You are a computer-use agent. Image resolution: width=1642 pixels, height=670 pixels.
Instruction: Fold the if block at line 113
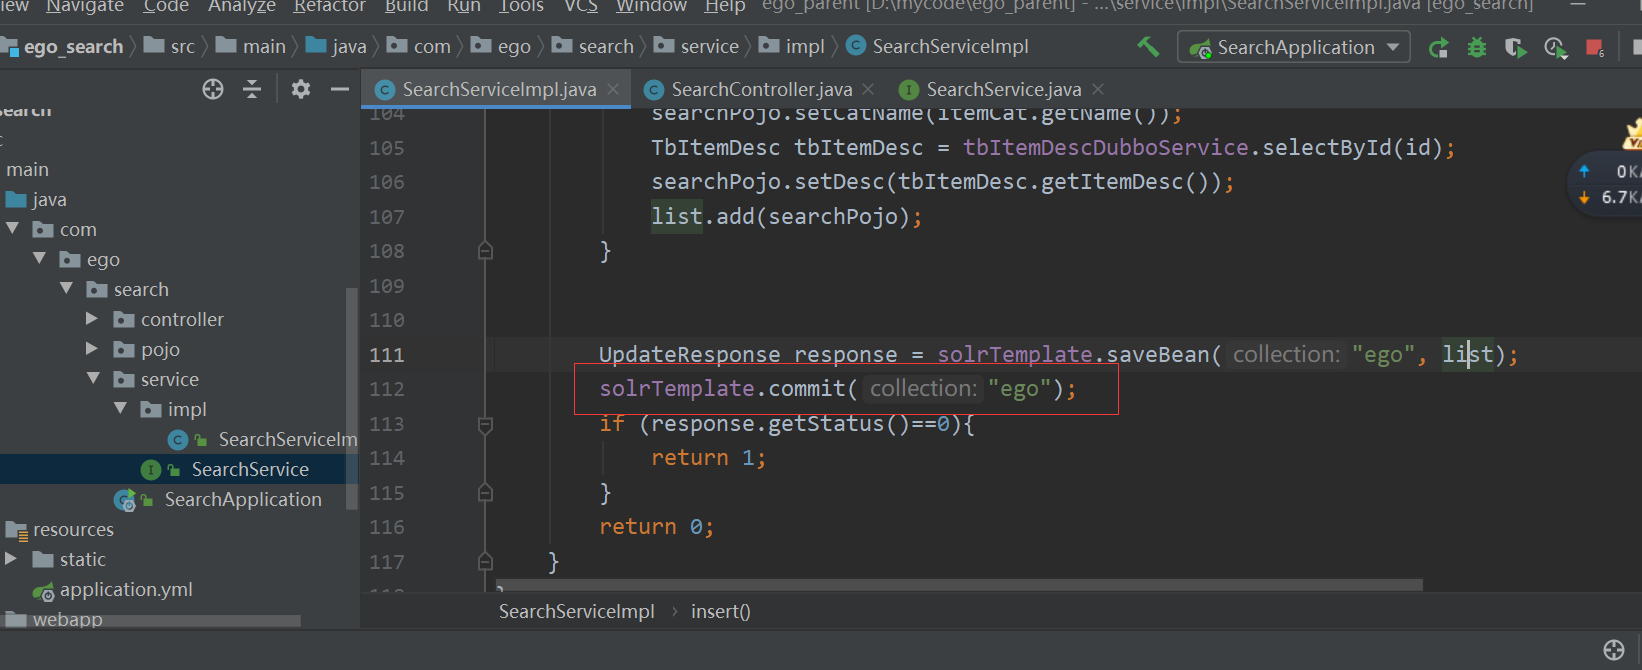485,424
